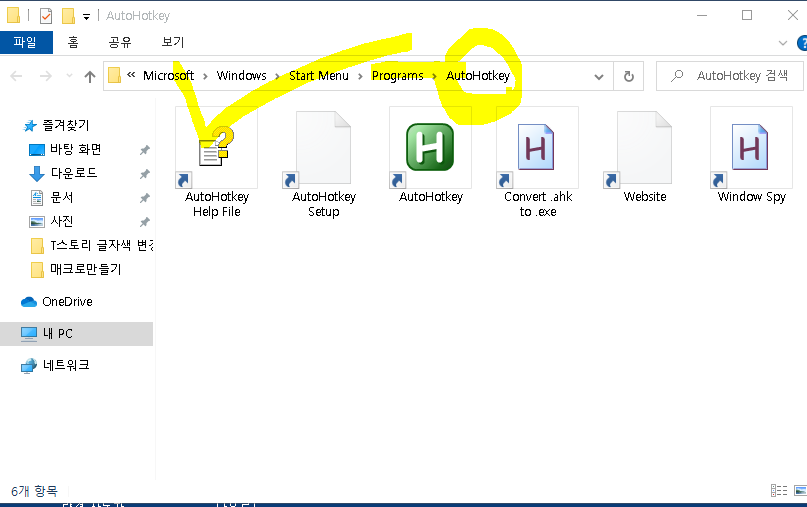Switch to the 홈 ribbon tab
The image size is (807, 507).
tap(73, 42)
